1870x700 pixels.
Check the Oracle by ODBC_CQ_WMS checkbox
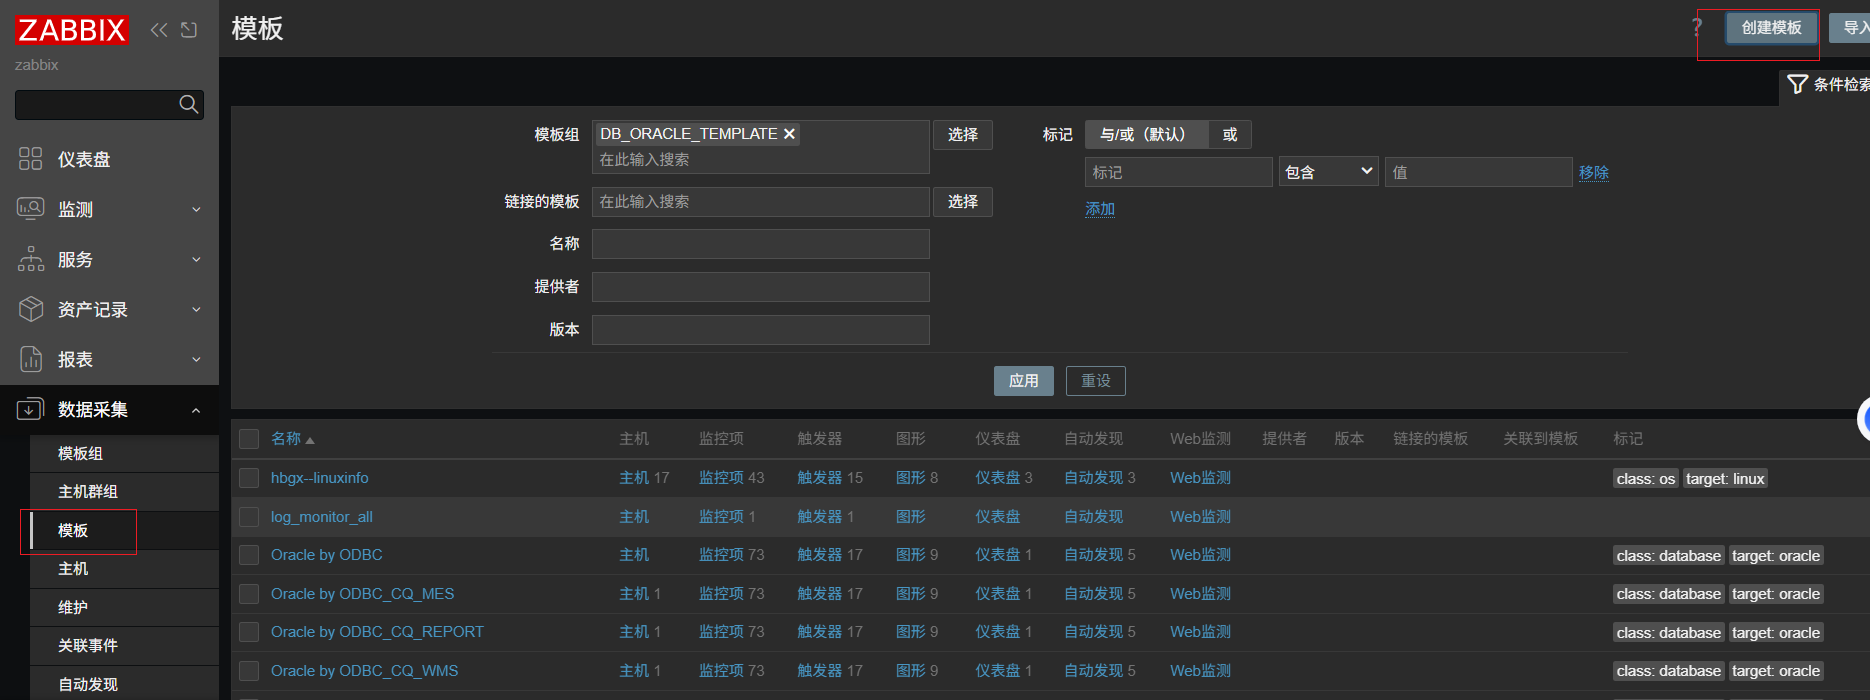[249, 671]
